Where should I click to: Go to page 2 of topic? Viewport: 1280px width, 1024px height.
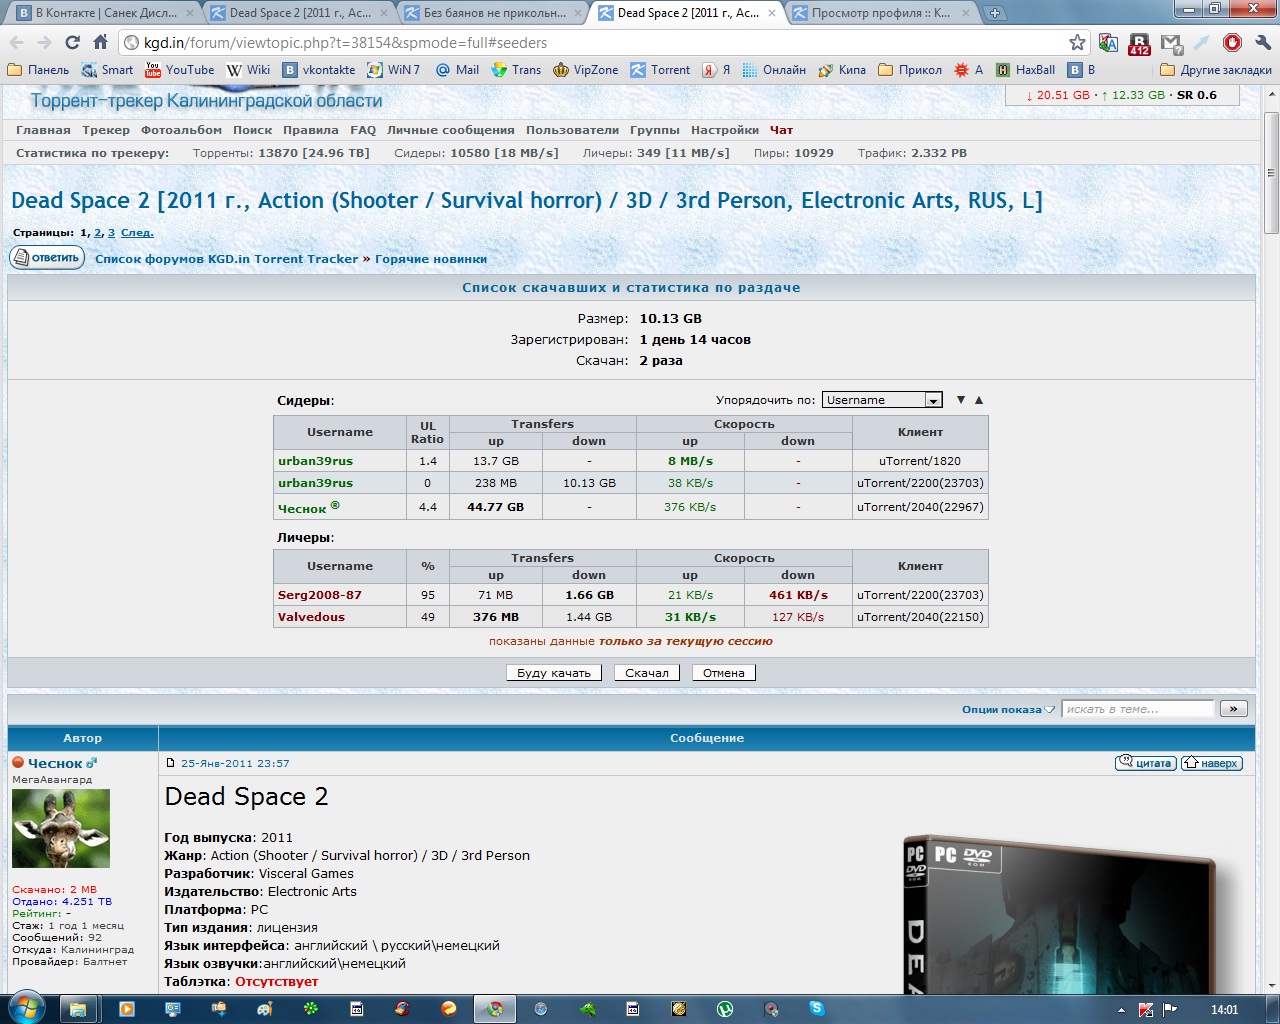coord(98,233)
